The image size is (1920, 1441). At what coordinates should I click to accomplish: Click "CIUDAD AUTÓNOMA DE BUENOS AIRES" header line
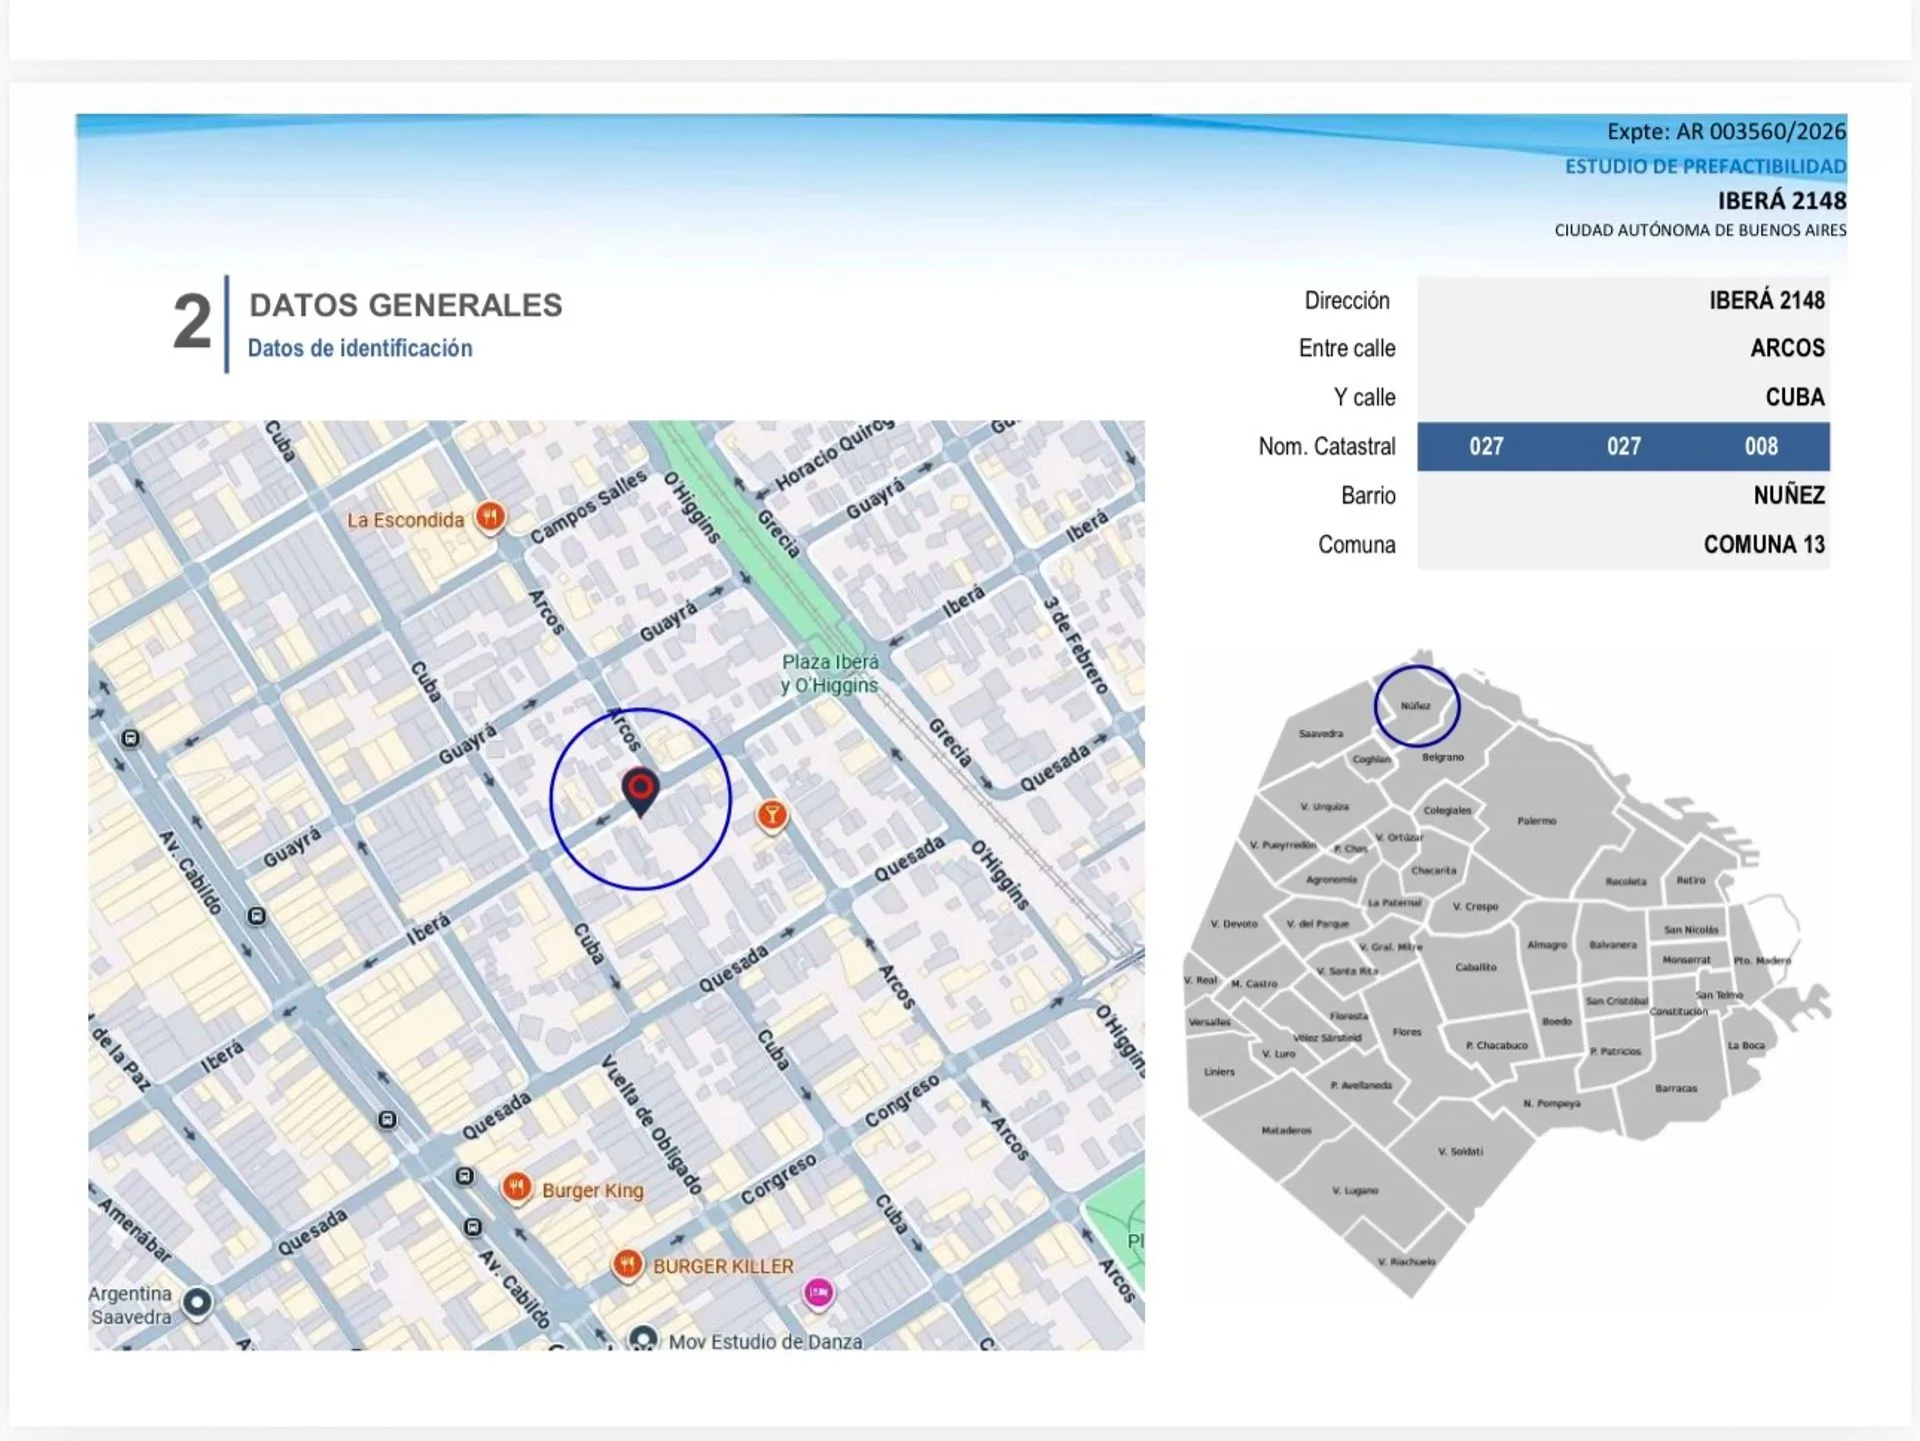pos(1700,230)
